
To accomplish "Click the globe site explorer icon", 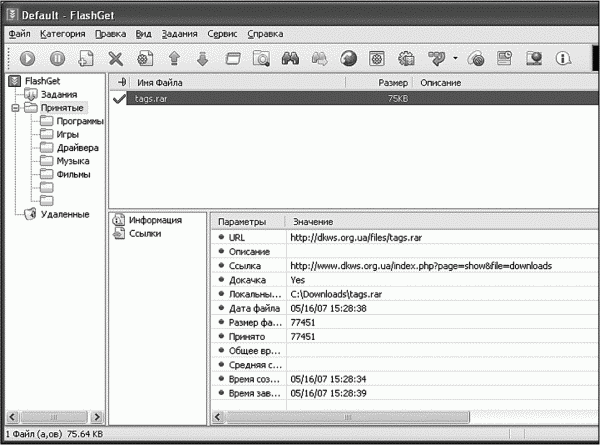I will (348, 59).
